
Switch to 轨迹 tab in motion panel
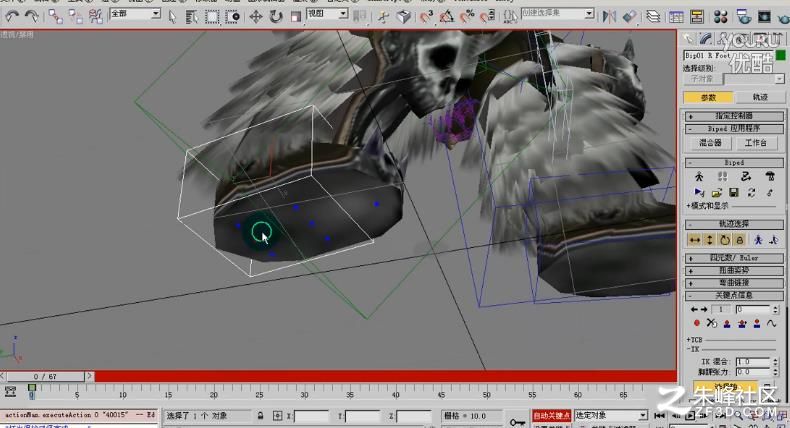tap(760, 97)
